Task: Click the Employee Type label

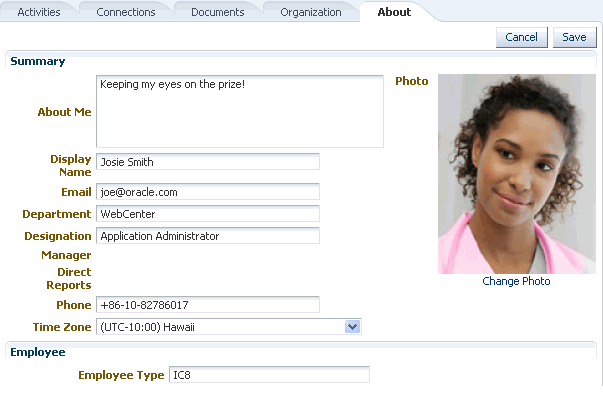Action: tap(121, 375)
